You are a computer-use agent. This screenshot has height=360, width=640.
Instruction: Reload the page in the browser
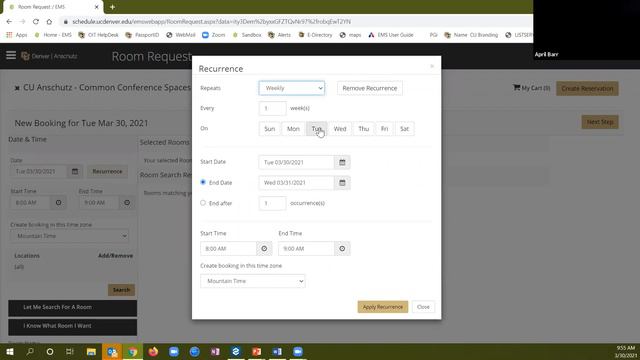click(36, 21)
